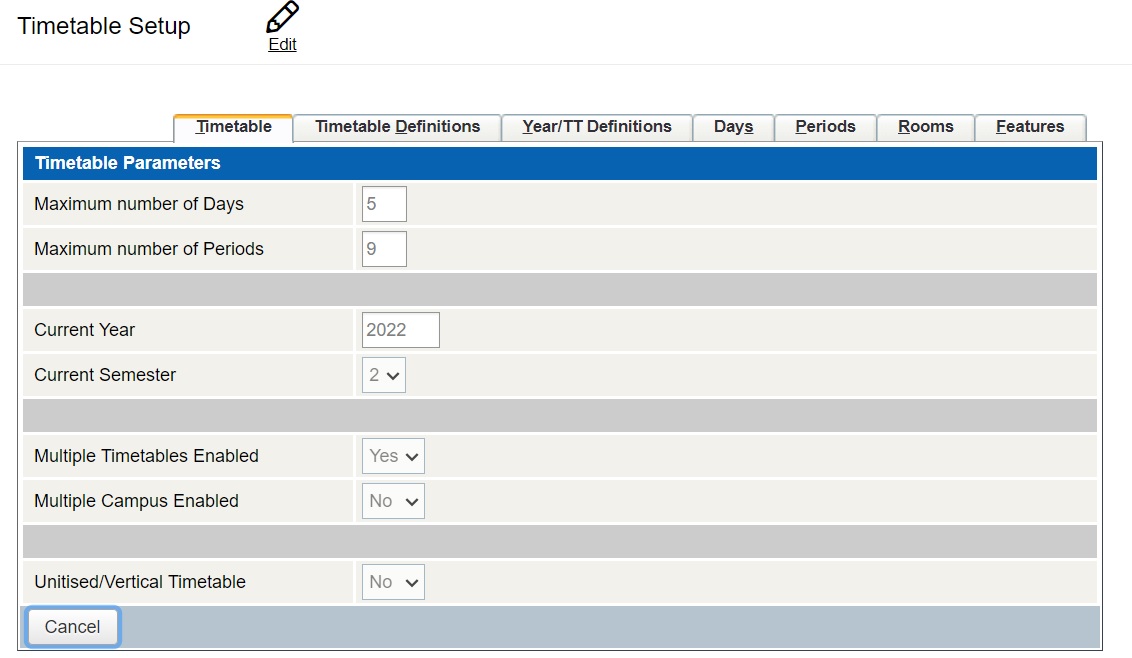Click the Cancel button
The image size is (1132, 658).
tap(71, 626)
